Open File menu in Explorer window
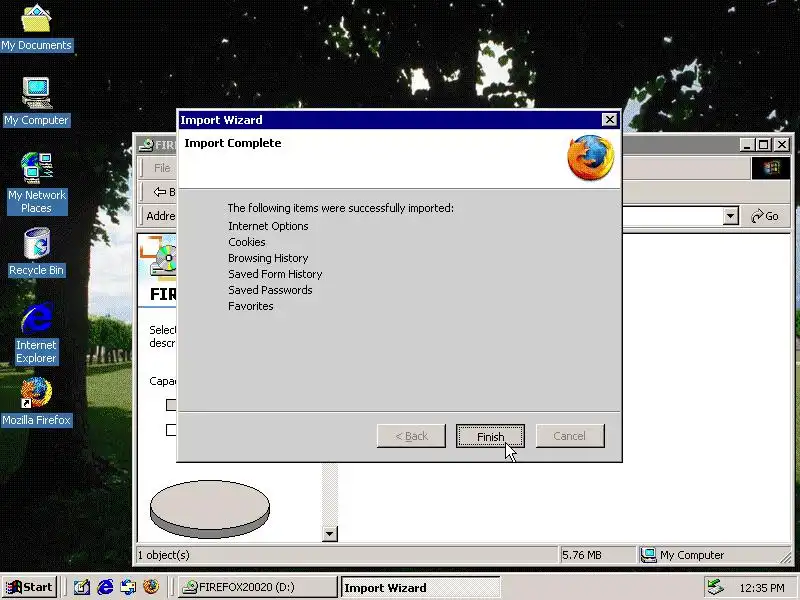800x600 pixels. [162, 168]
